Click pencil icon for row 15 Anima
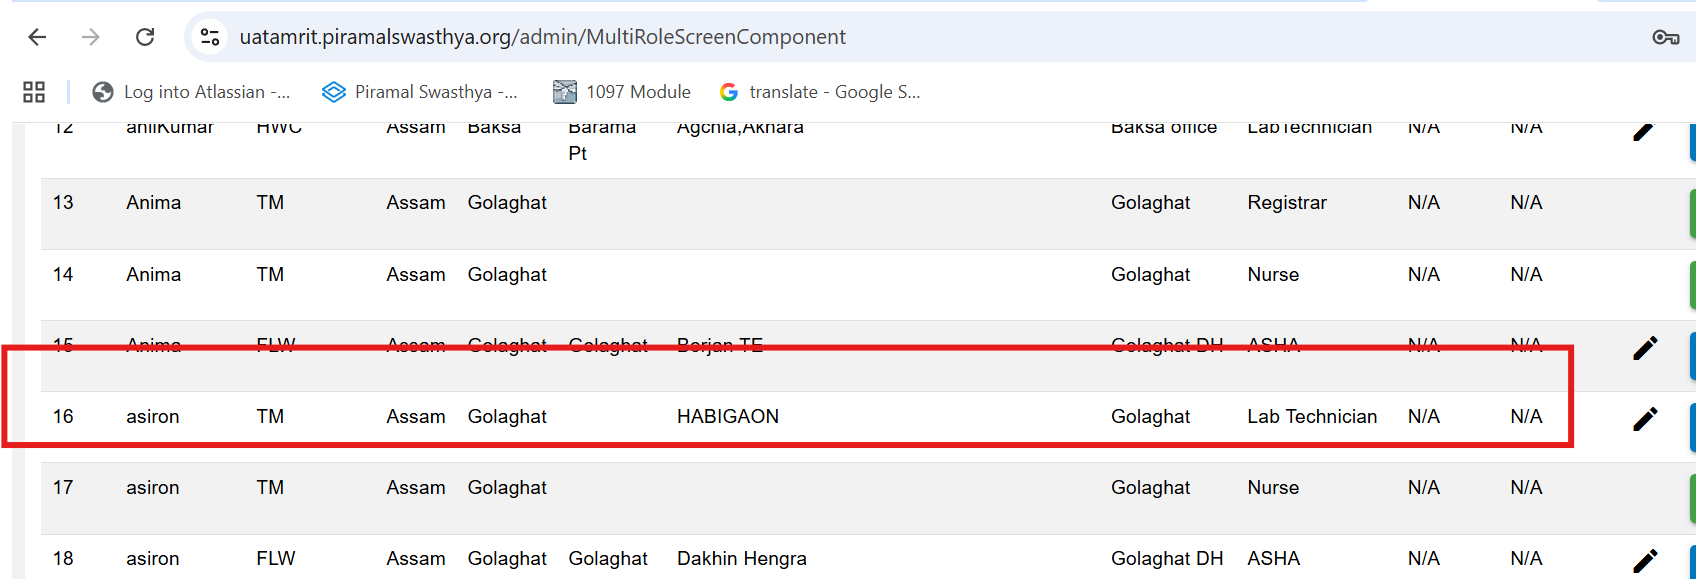Screen dimensions: 1696x579 coord(1645,347)
